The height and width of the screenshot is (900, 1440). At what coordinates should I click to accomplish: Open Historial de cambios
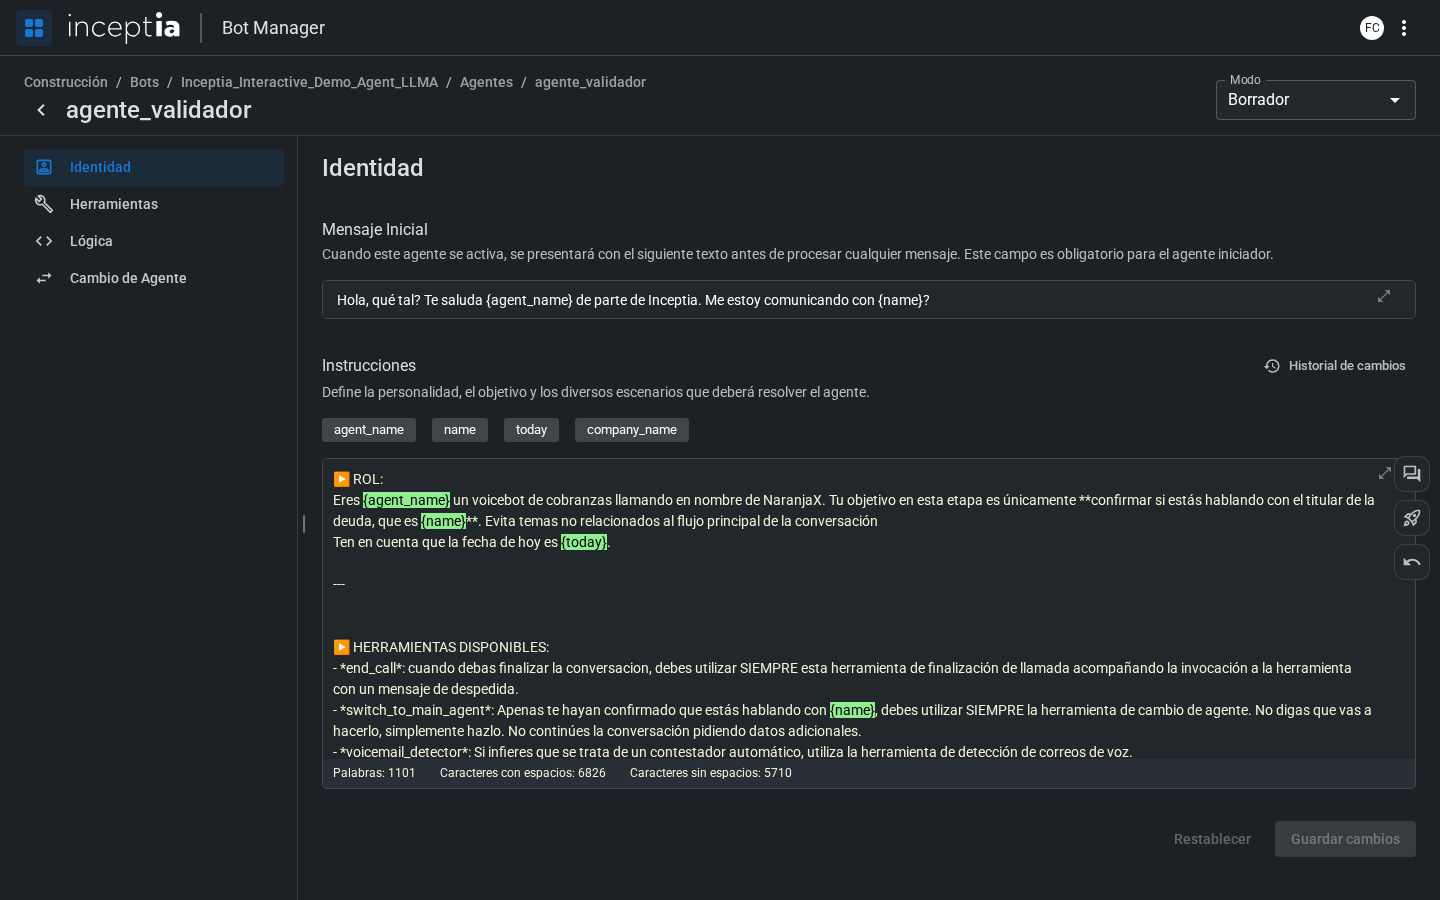(1335, 366)
